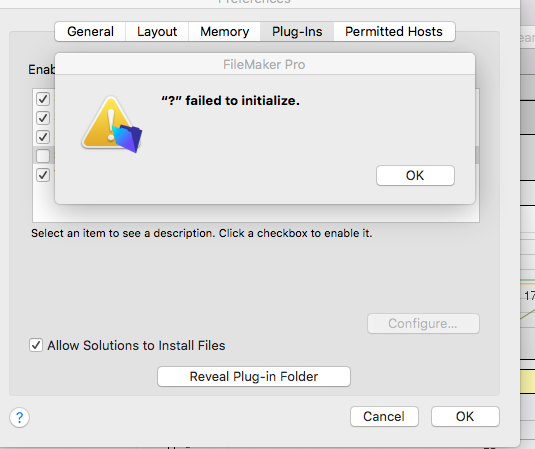Cancel the Preferences dialog
This screenshot has height=449, width=535.
pyautogui.click(x=384, y=417)
